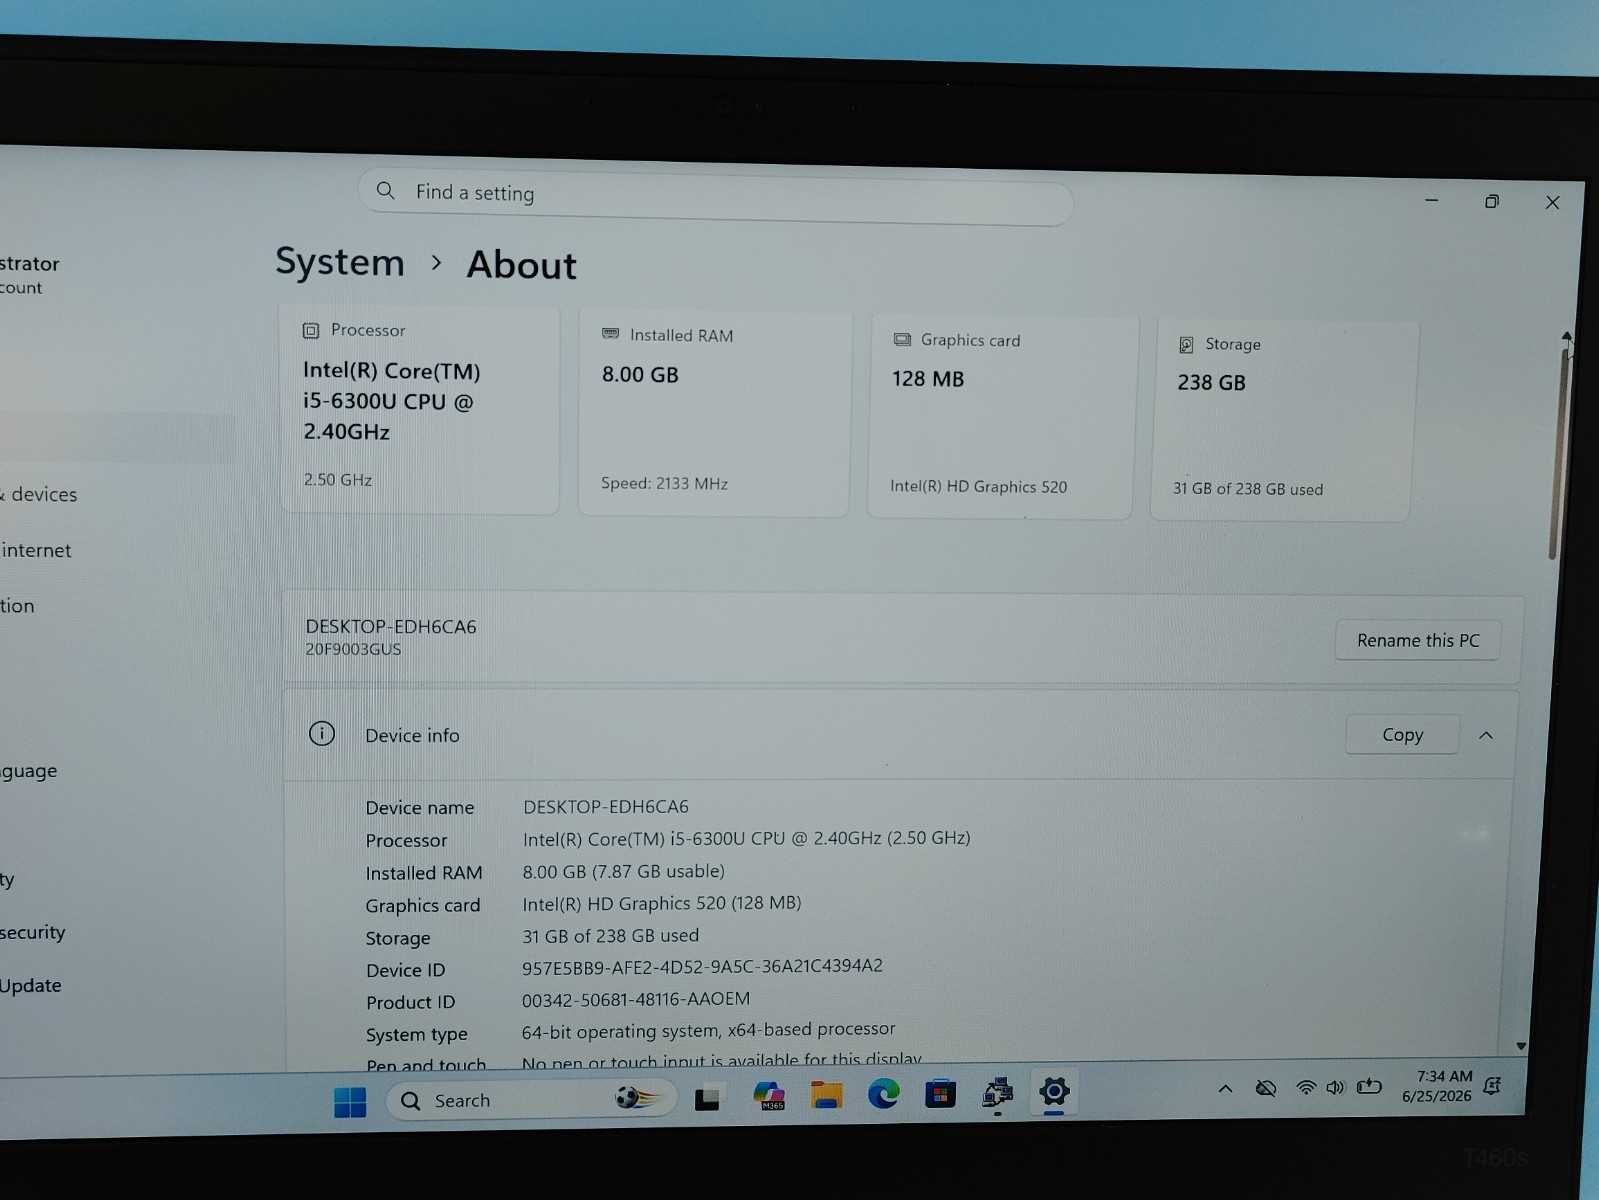Collapse the Device info section
Screen dimensions: 1599x1200
(1486, 735)
